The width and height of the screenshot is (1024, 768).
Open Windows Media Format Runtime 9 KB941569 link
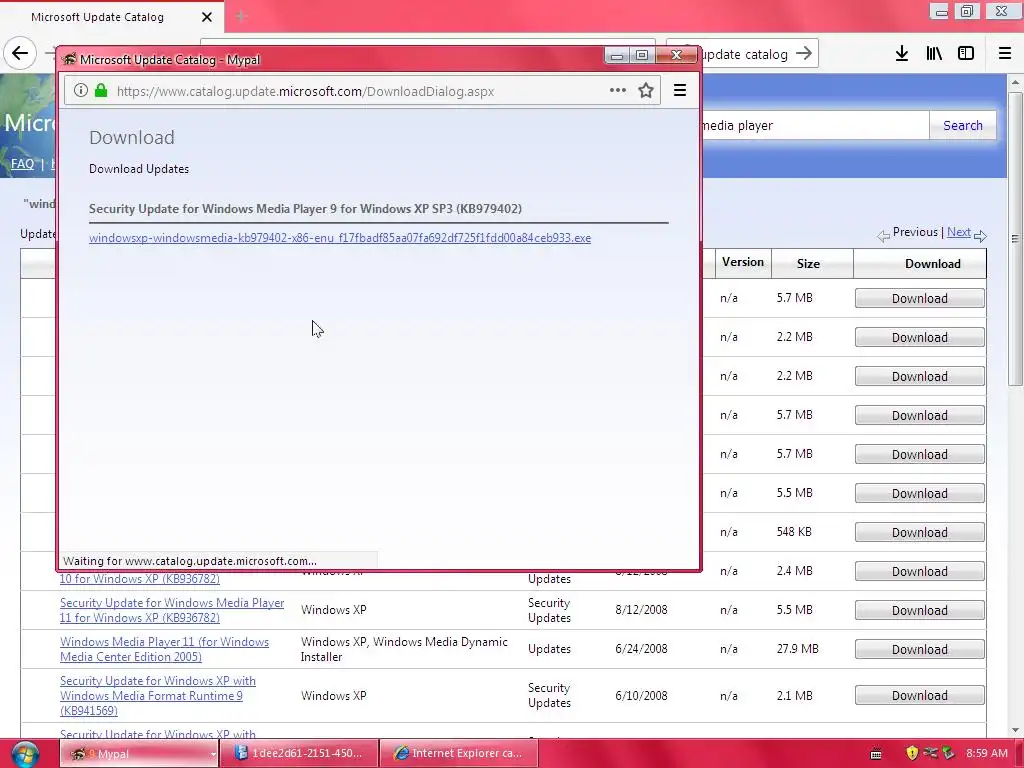pos(157,696)
